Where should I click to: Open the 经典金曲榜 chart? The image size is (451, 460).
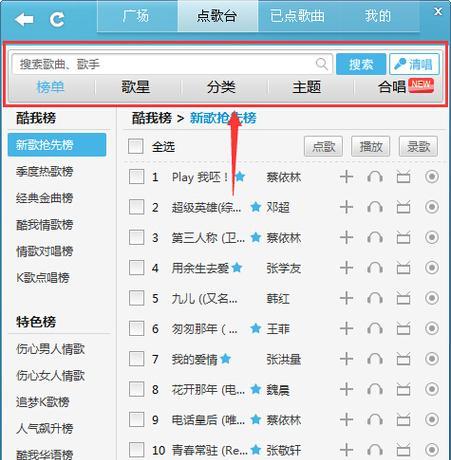tap(45, 198)
